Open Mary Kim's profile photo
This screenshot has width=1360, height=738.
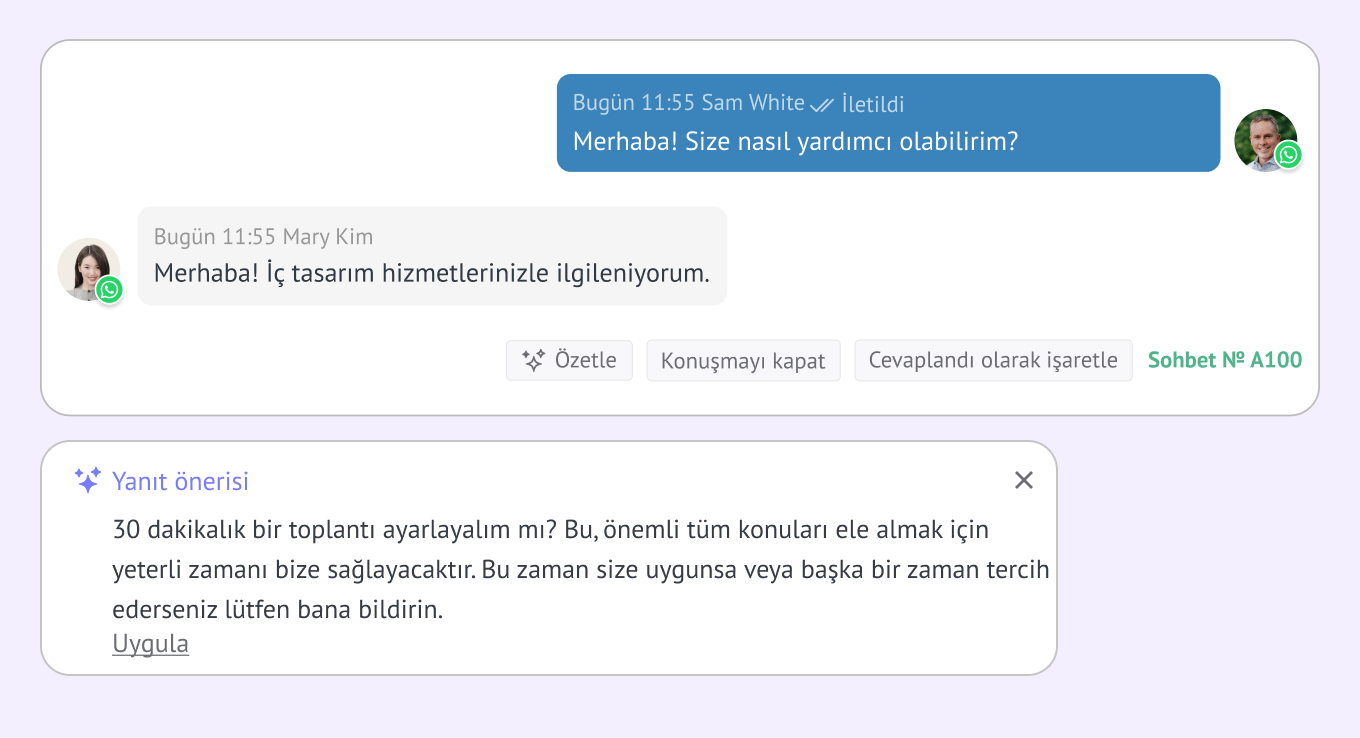tap(89, 269)
